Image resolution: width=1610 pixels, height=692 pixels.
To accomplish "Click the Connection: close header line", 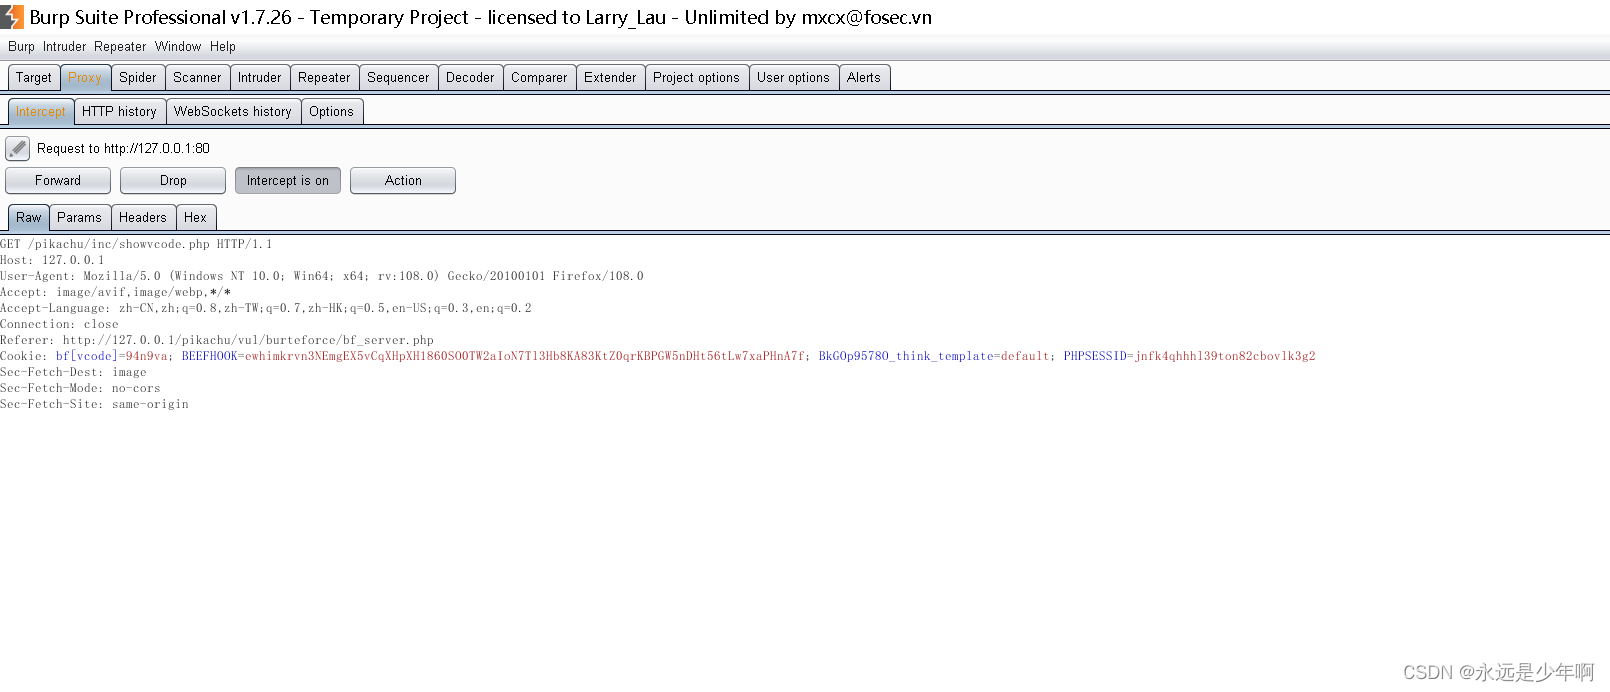I will click(59, 324).
